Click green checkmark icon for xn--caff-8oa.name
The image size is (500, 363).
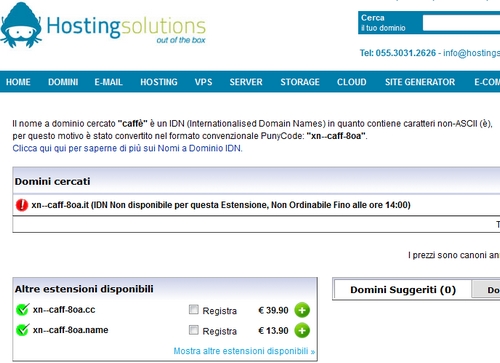point(23,330)
